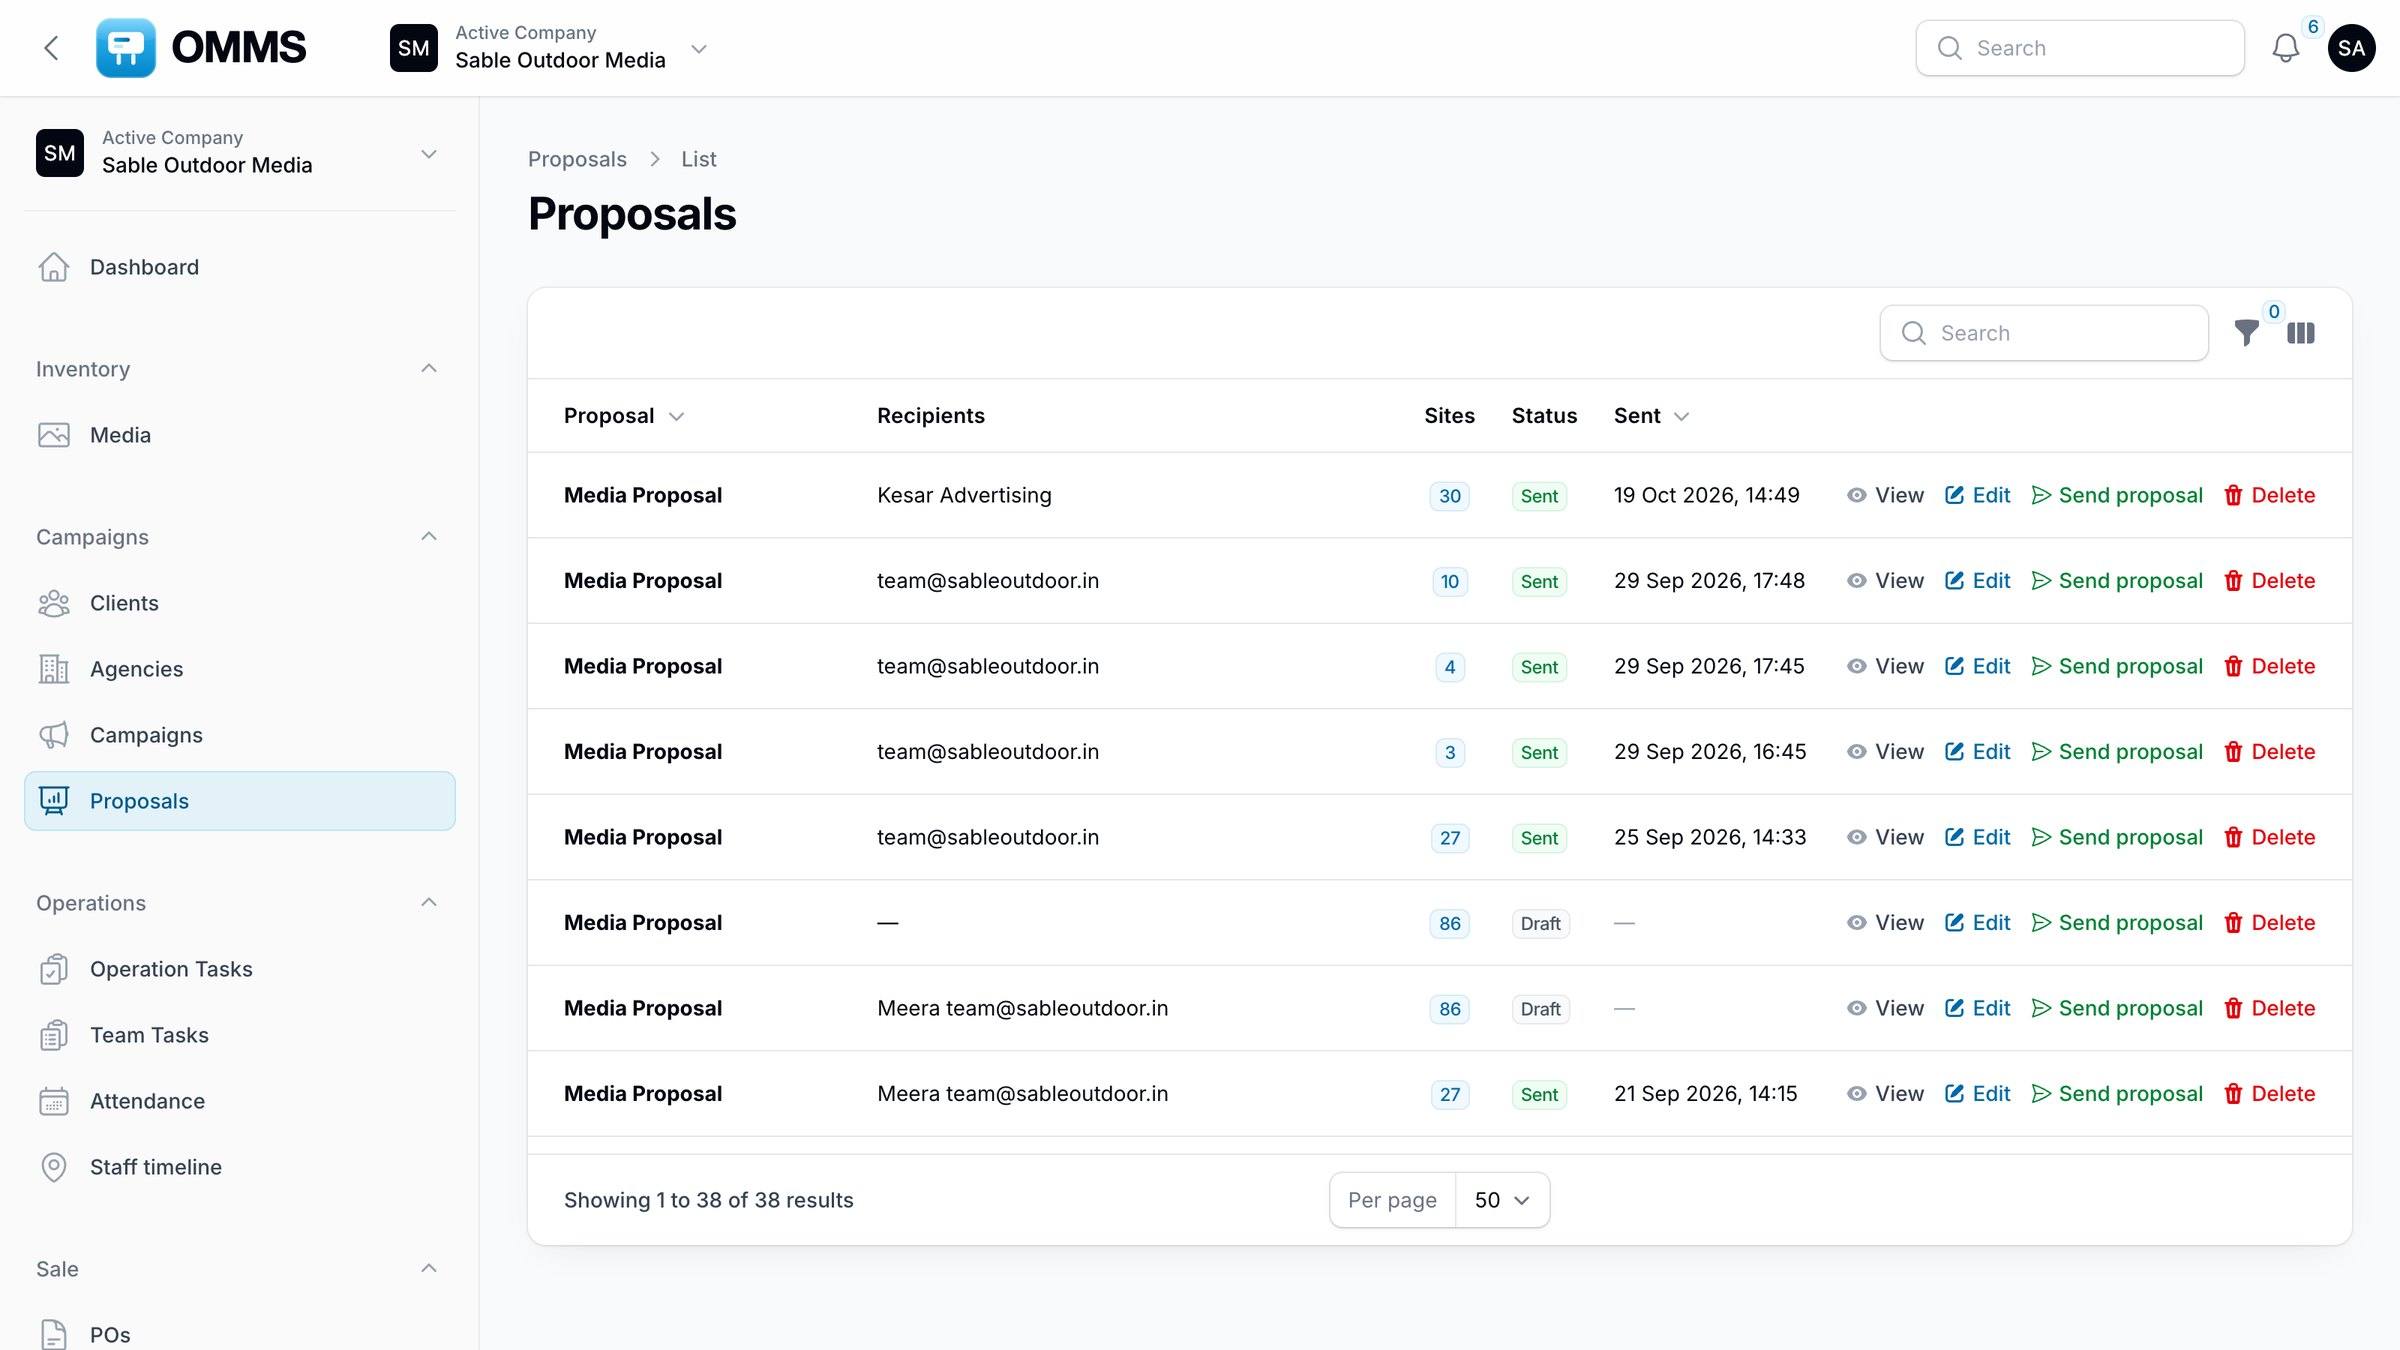Click the Team Tasks clipboard icon

click(x=54, y=1035)
